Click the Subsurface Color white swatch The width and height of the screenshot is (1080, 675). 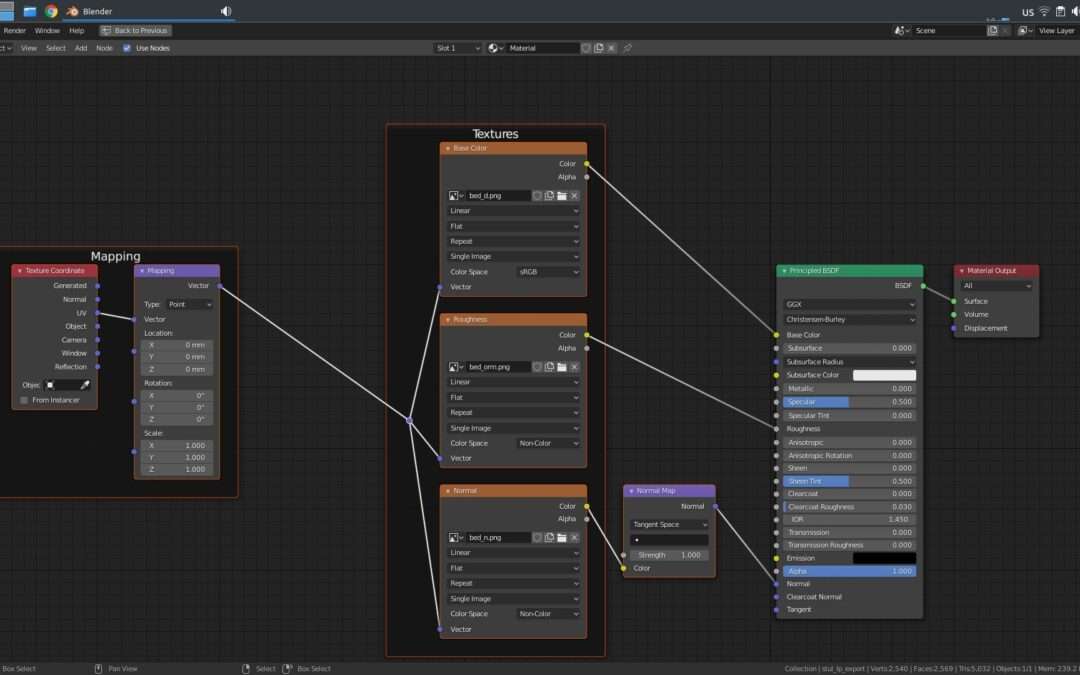(x=885, y=374)
